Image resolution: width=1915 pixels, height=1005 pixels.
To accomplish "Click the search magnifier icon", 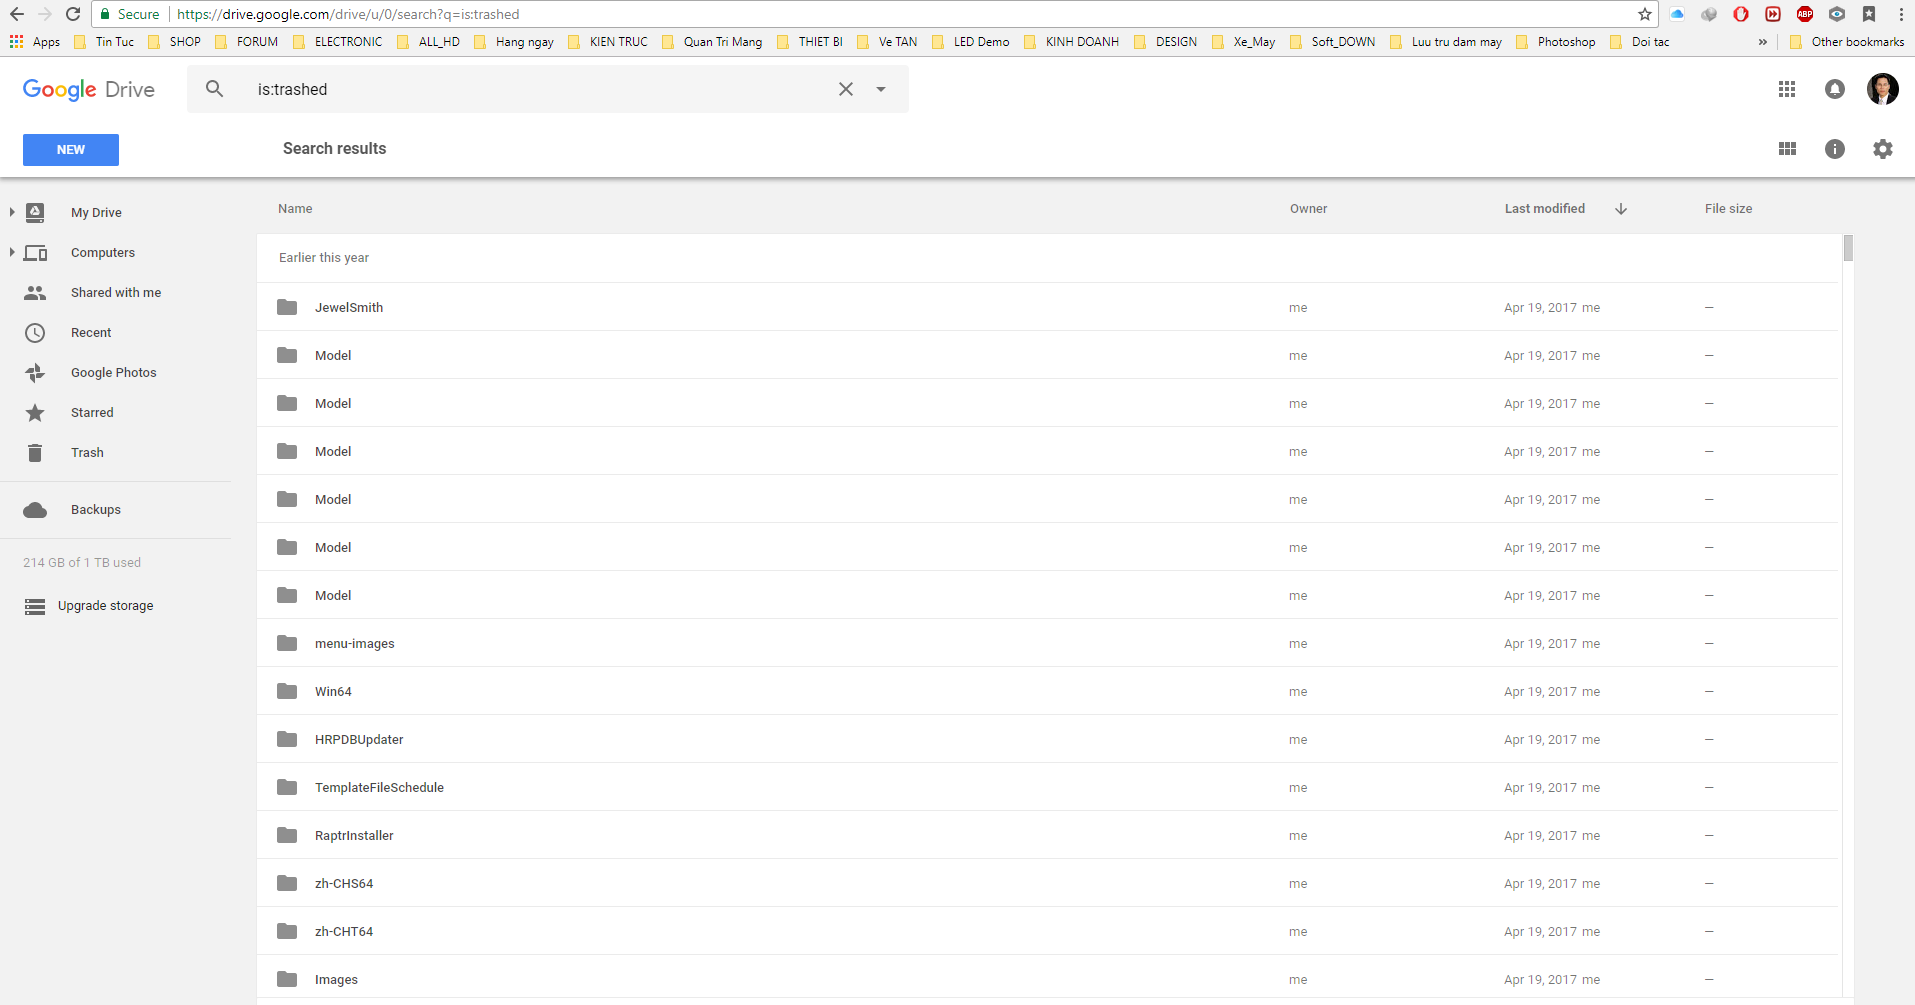I will [x=215, y=89].
